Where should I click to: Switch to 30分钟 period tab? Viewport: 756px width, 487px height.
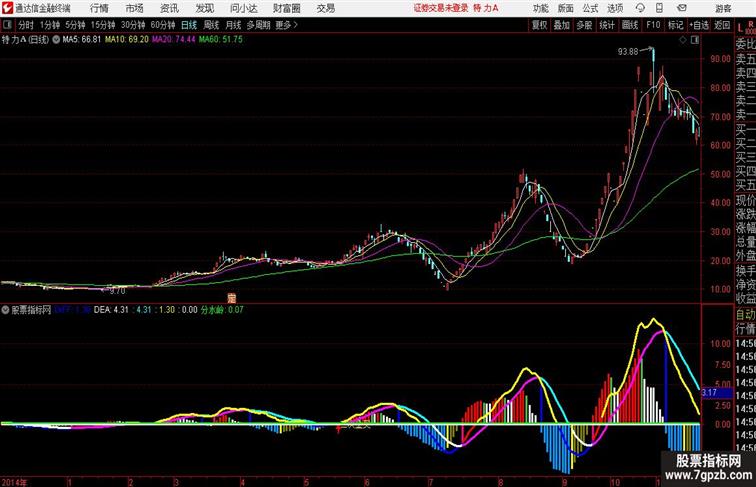tap(133, 25)
